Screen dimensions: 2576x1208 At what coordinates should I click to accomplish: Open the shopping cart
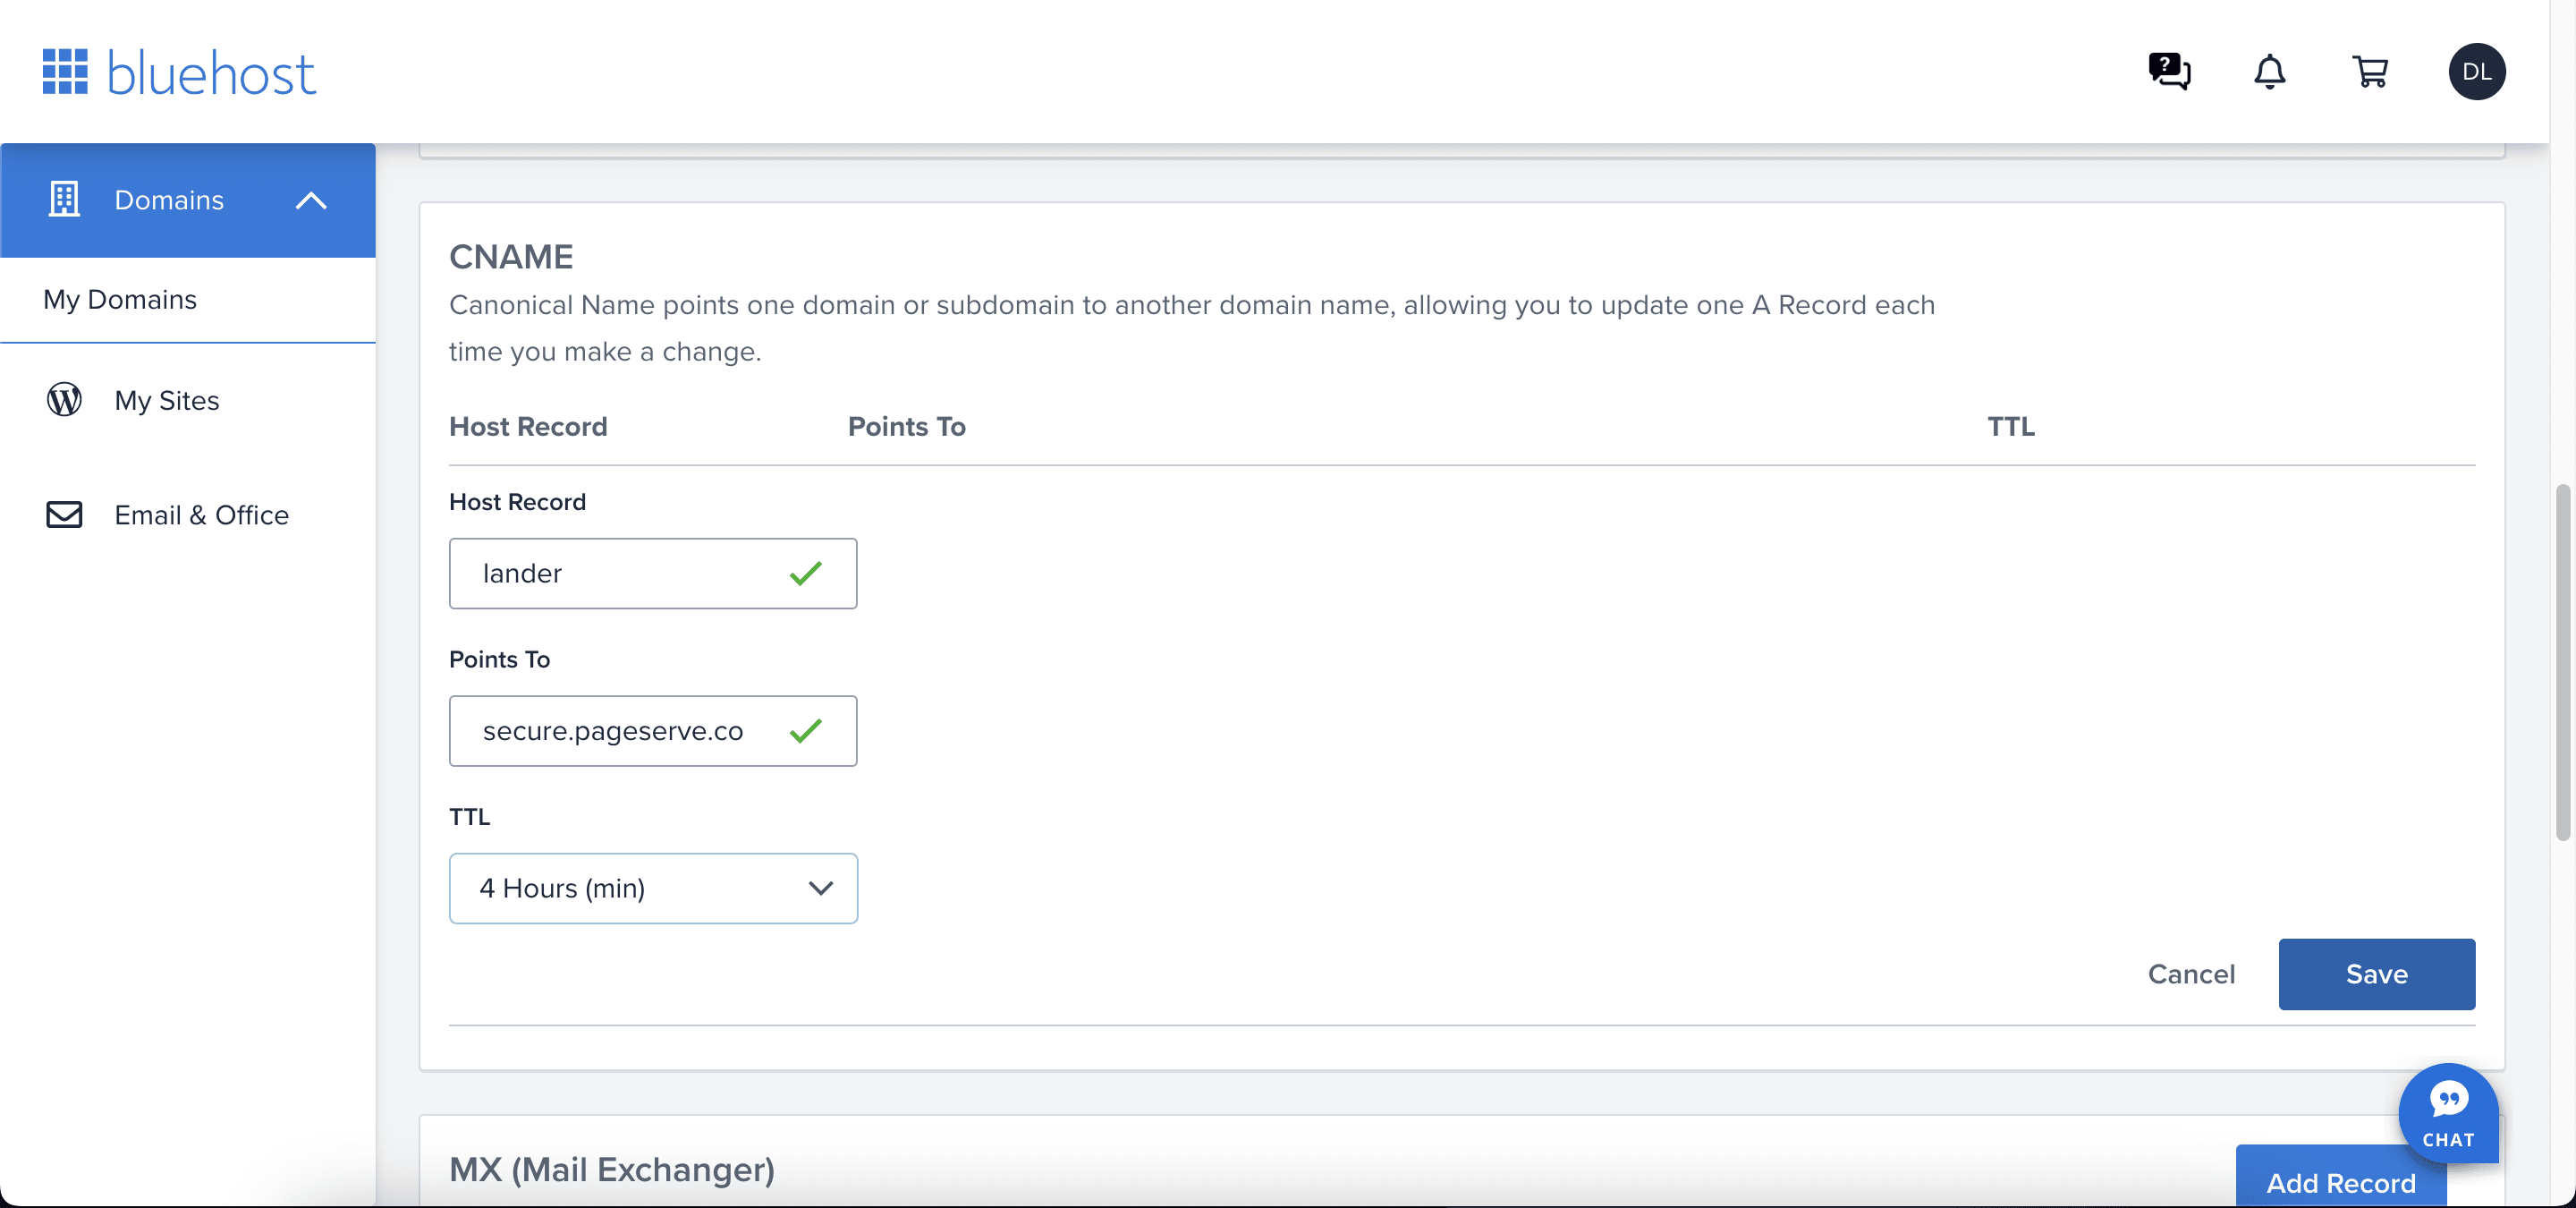click(x=2370, y=72)
